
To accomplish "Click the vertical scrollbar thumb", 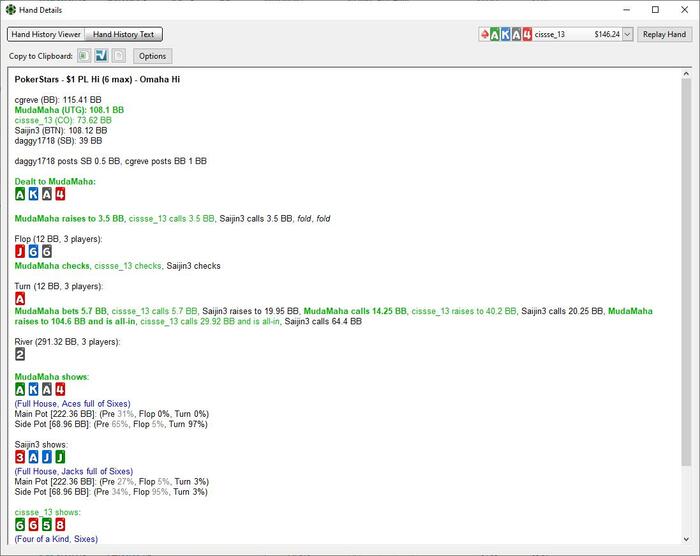I will tap(686, 272).
